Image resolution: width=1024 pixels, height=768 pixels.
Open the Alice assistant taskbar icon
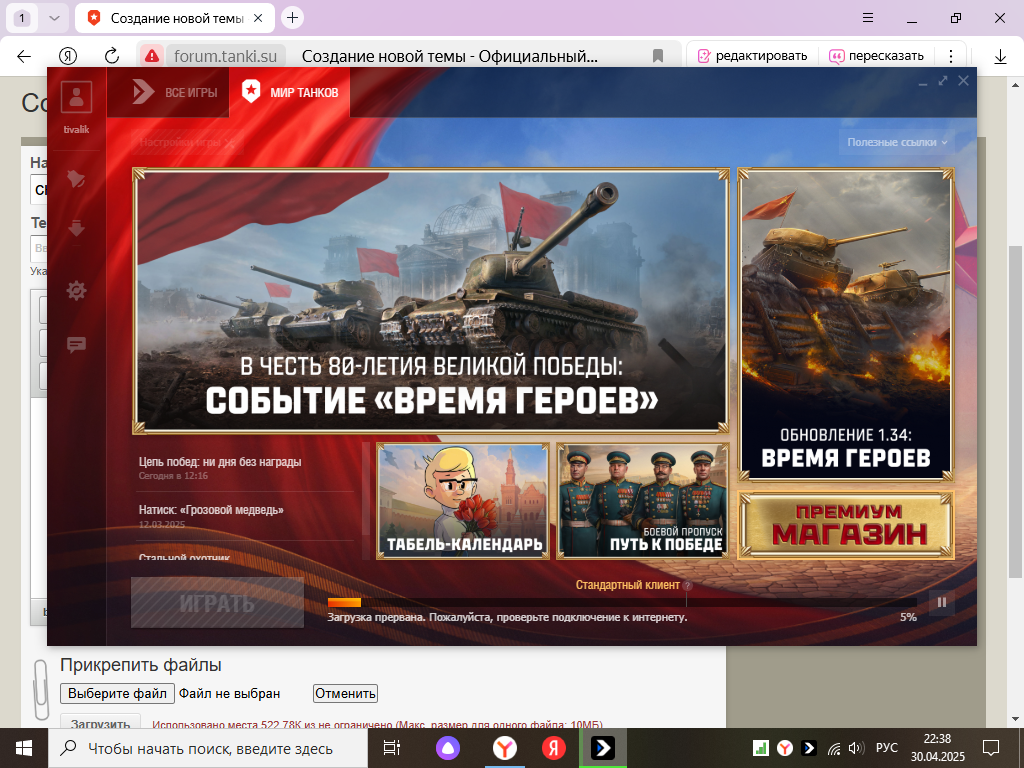coord(448,748)
